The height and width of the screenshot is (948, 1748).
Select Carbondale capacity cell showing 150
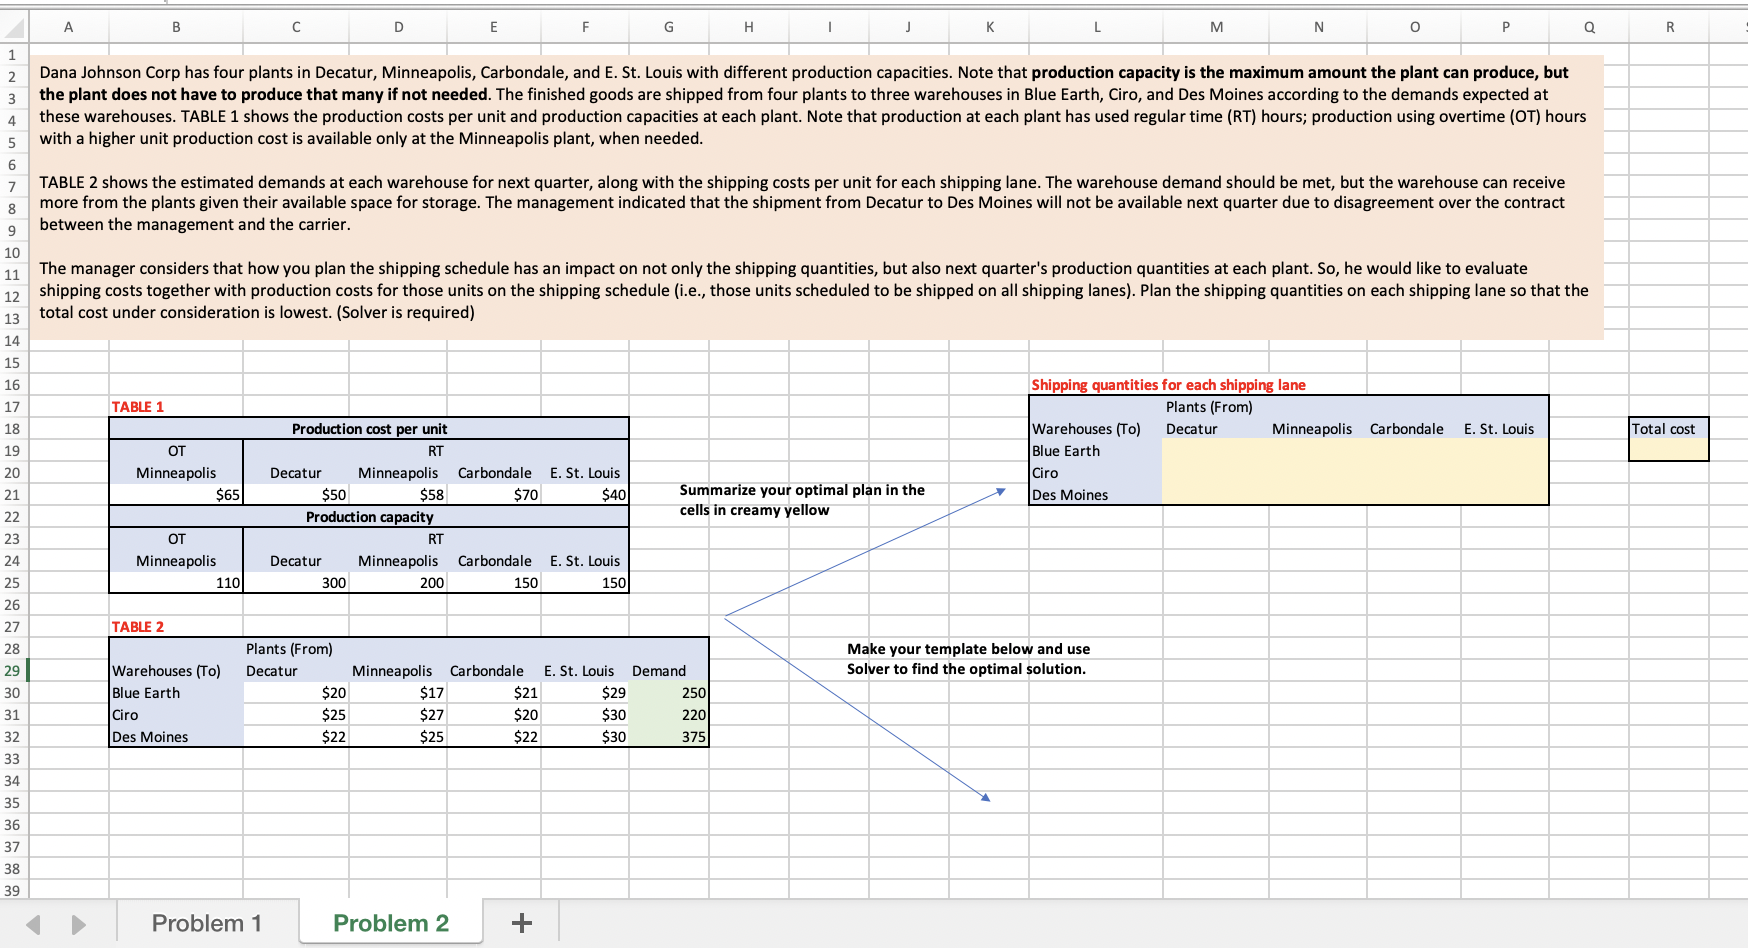pyautogui.click(x=494, y=583)
